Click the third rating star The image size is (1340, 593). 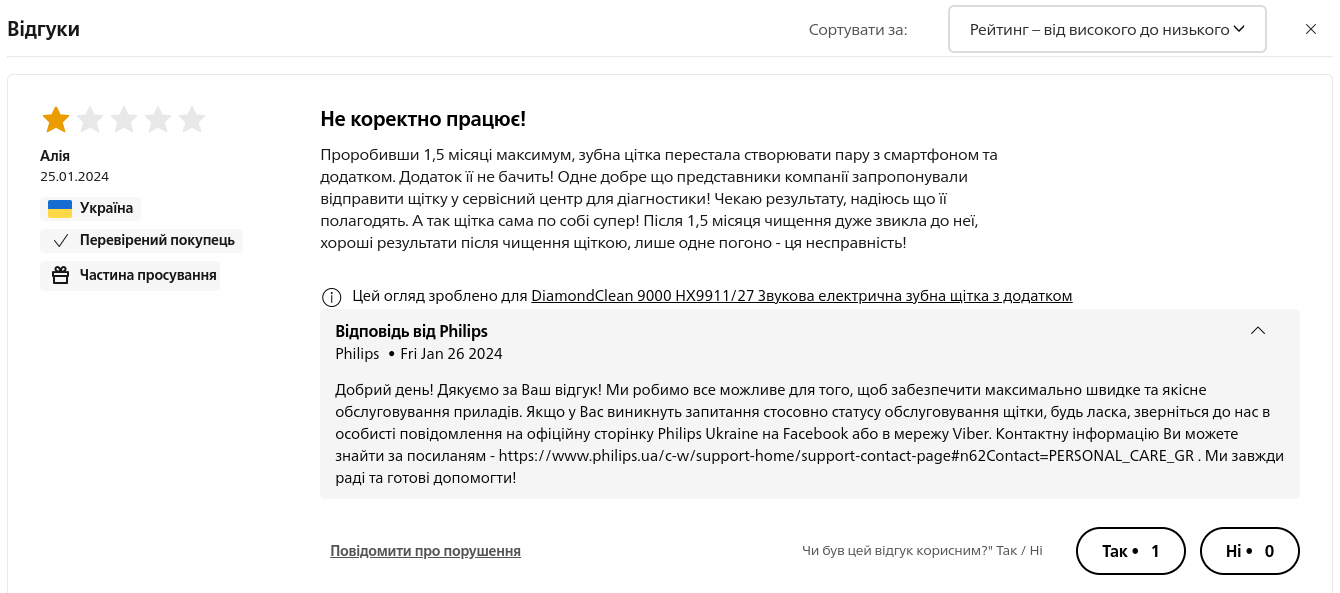124,120
